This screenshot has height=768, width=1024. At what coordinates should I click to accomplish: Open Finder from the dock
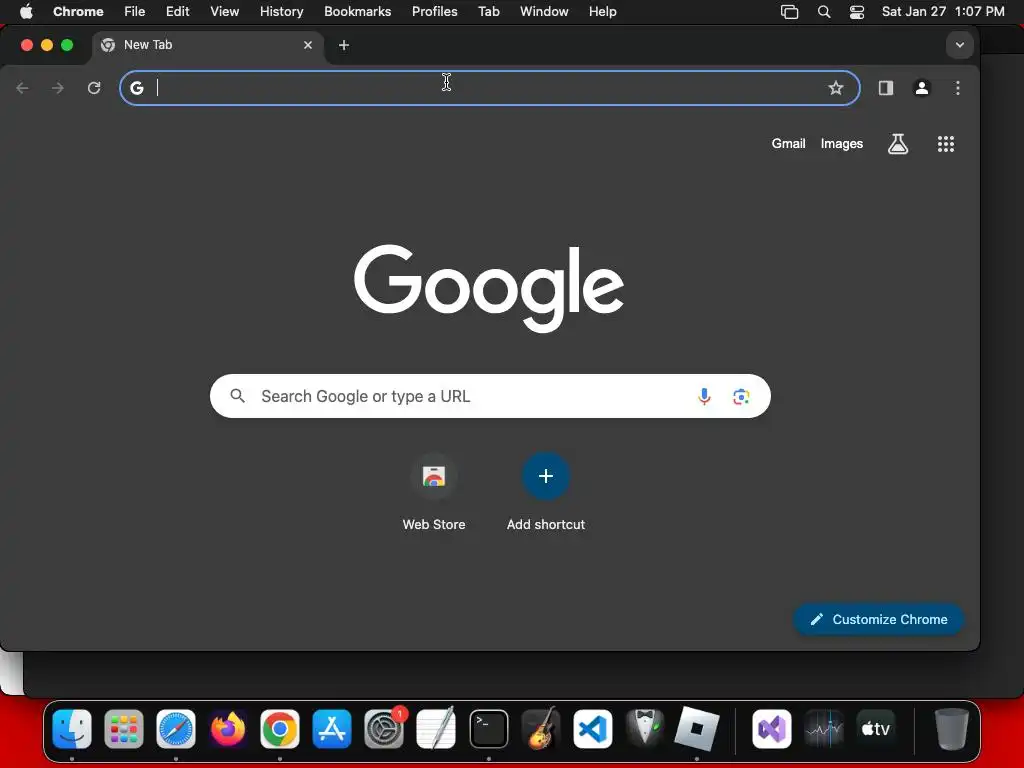point(72,729)
